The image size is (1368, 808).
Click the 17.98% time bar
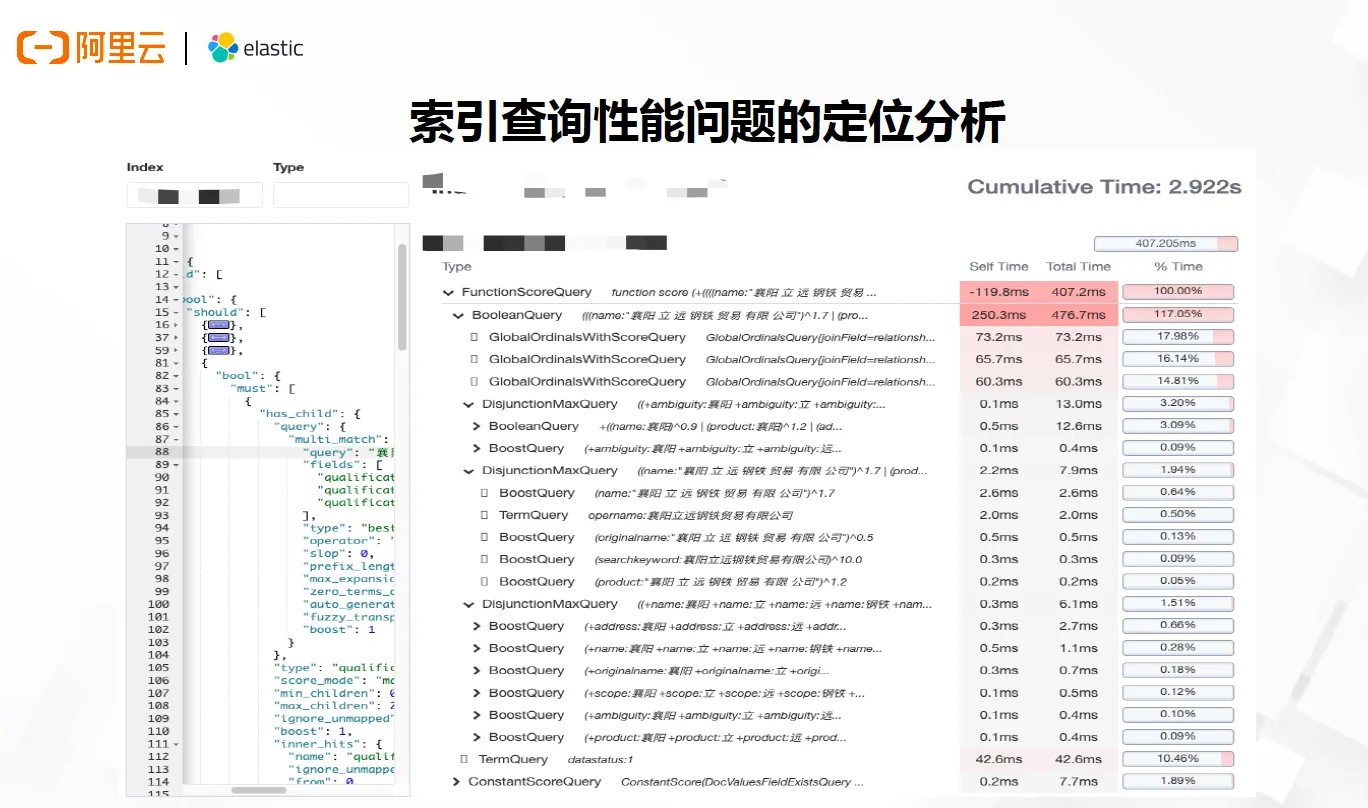click(x=1178, y=337)
